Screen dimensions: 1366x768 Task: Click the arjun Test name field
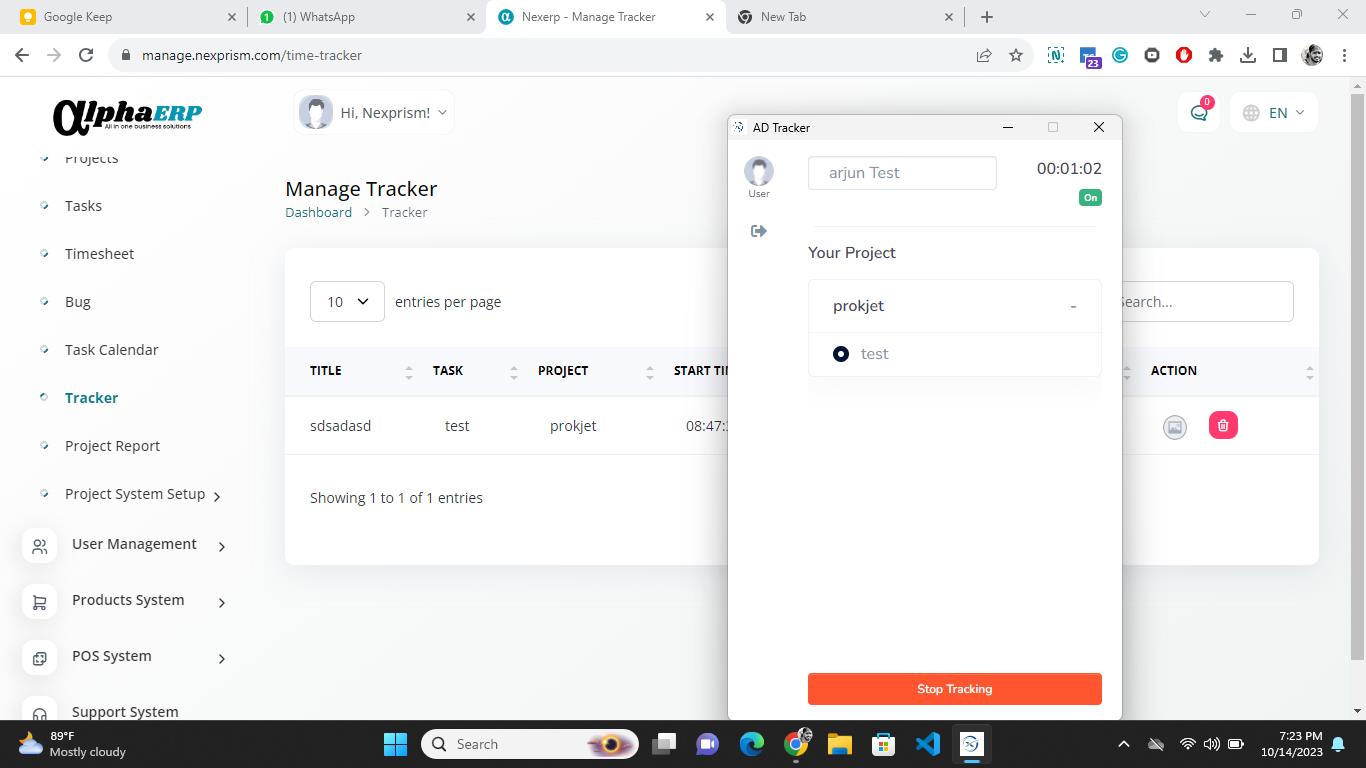pyautogui.click(x=901, y=173)
